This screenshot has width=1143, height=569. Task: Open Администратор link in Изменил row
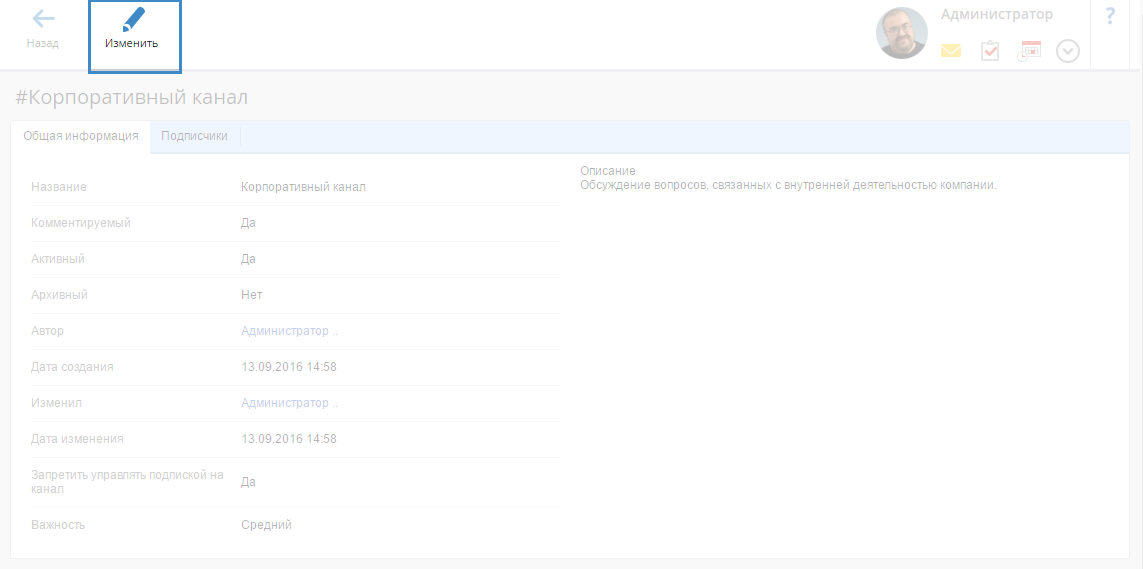289,403
